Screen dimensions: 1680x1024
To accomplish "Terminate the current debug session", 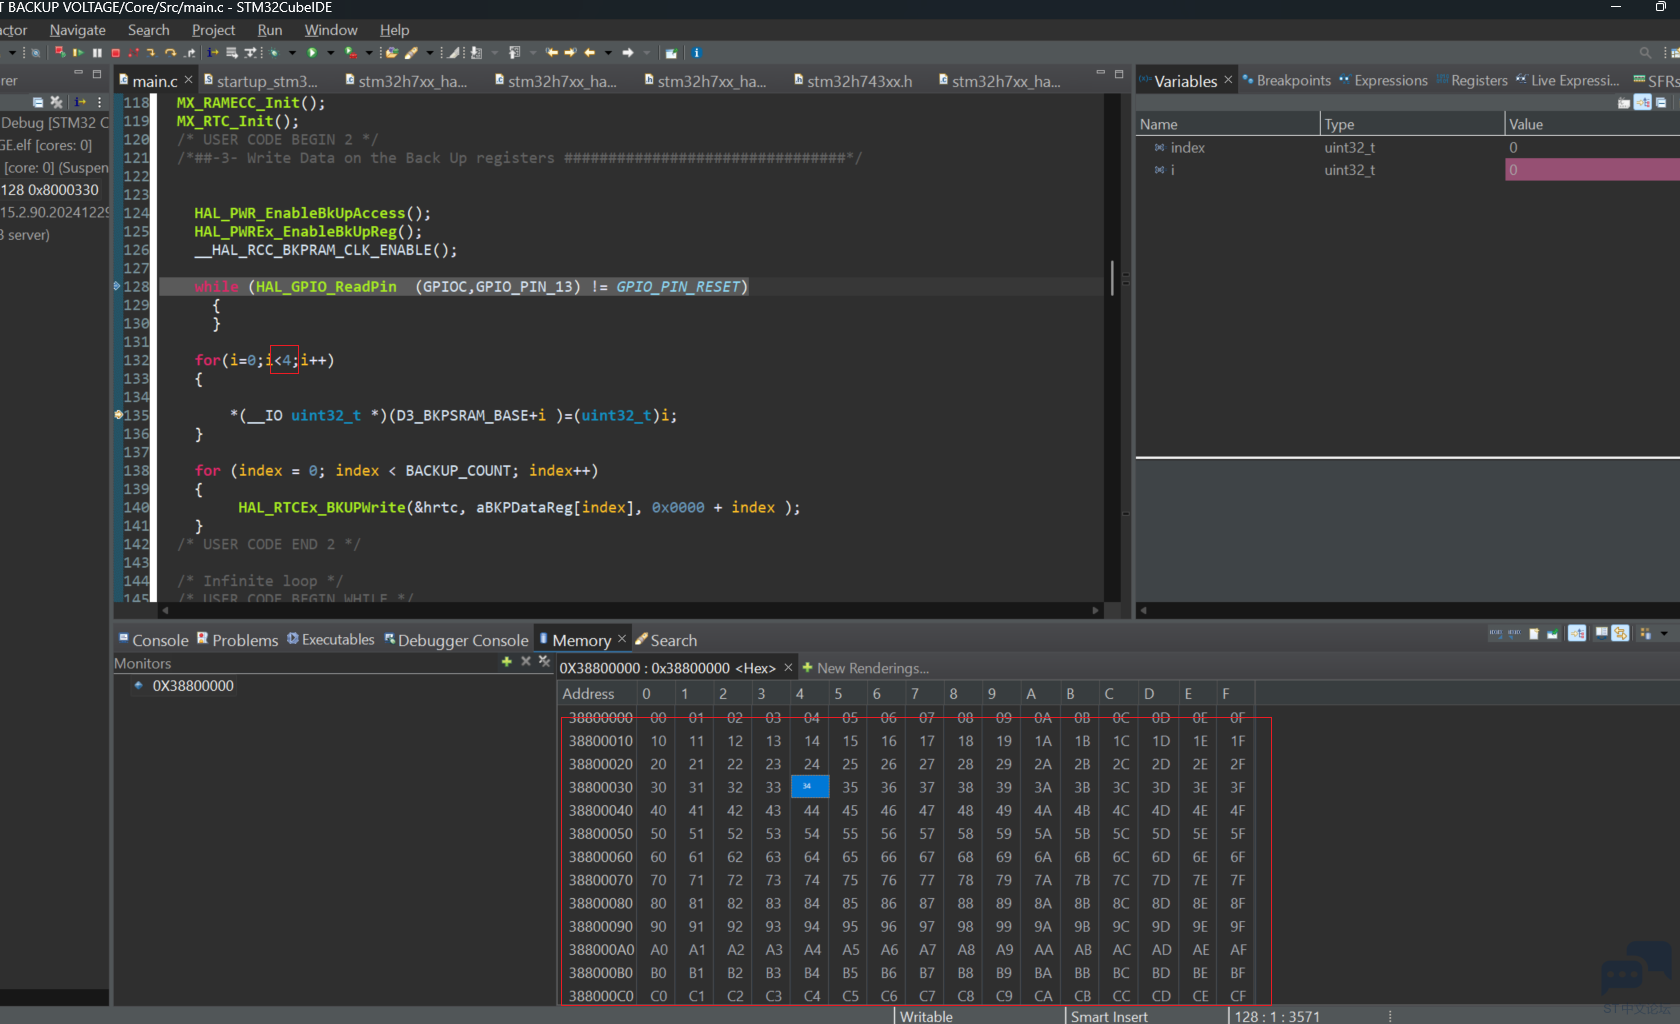I will click(x=116, y=53).
